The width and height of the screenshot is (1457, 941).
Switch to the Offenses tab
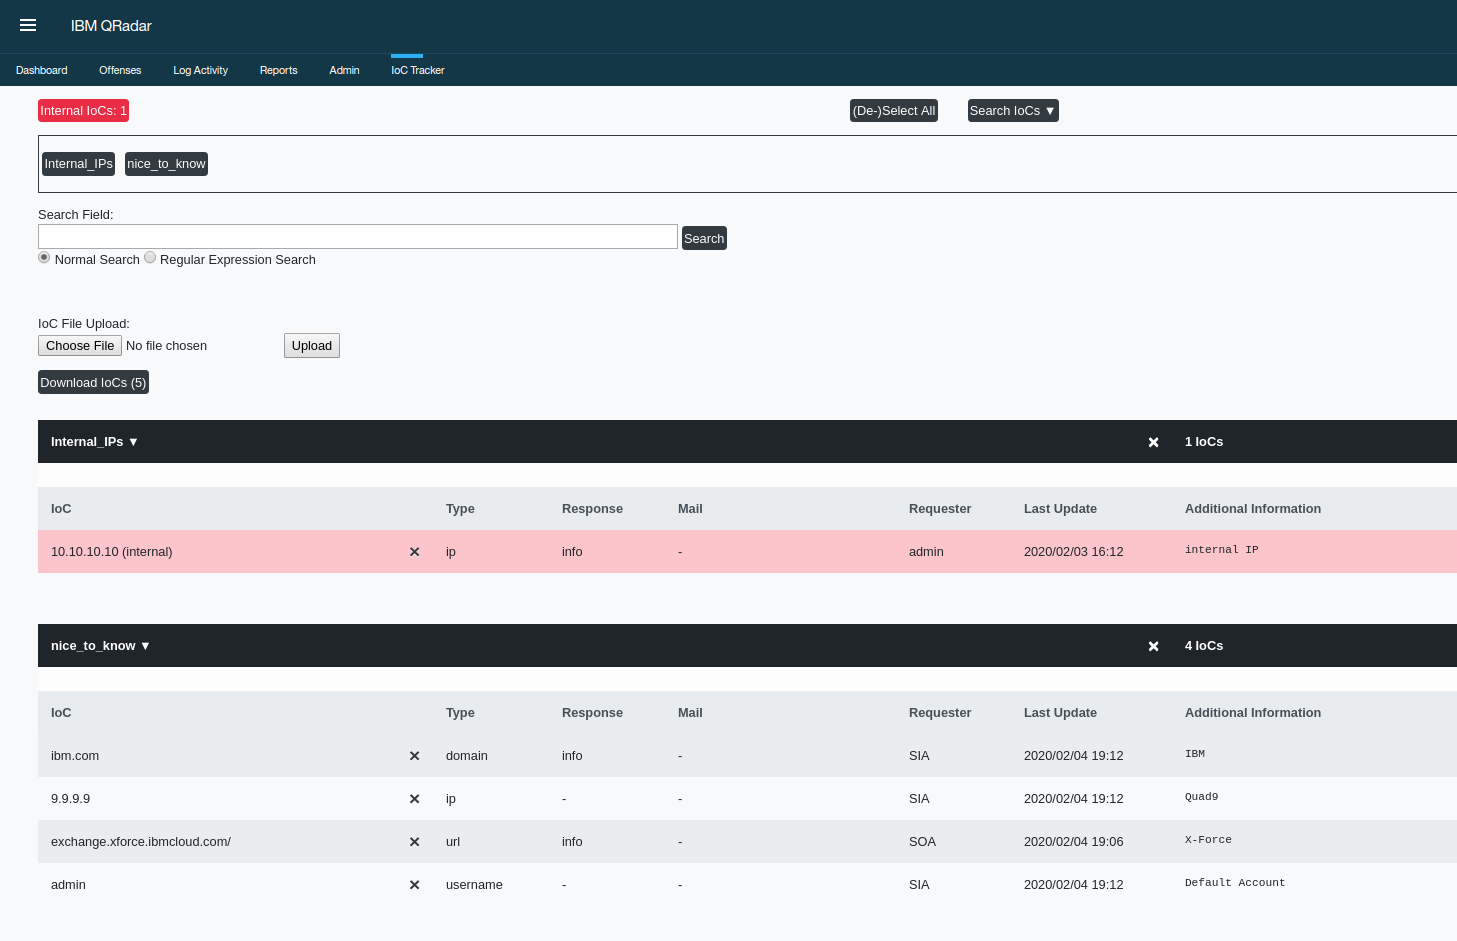click(x=120, y=70)
